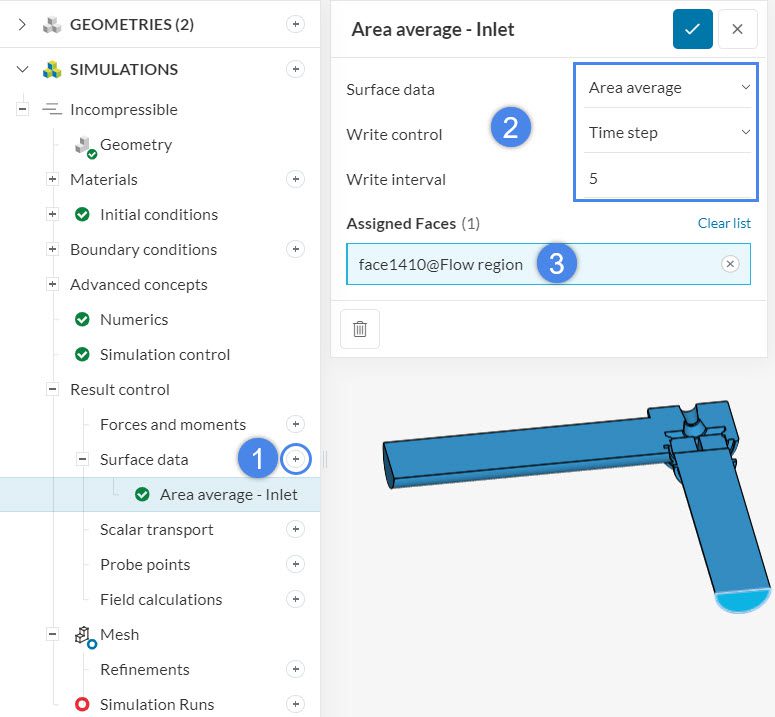
Task: Add a mesh refinement with plus icon
Action: coord(295,669)
